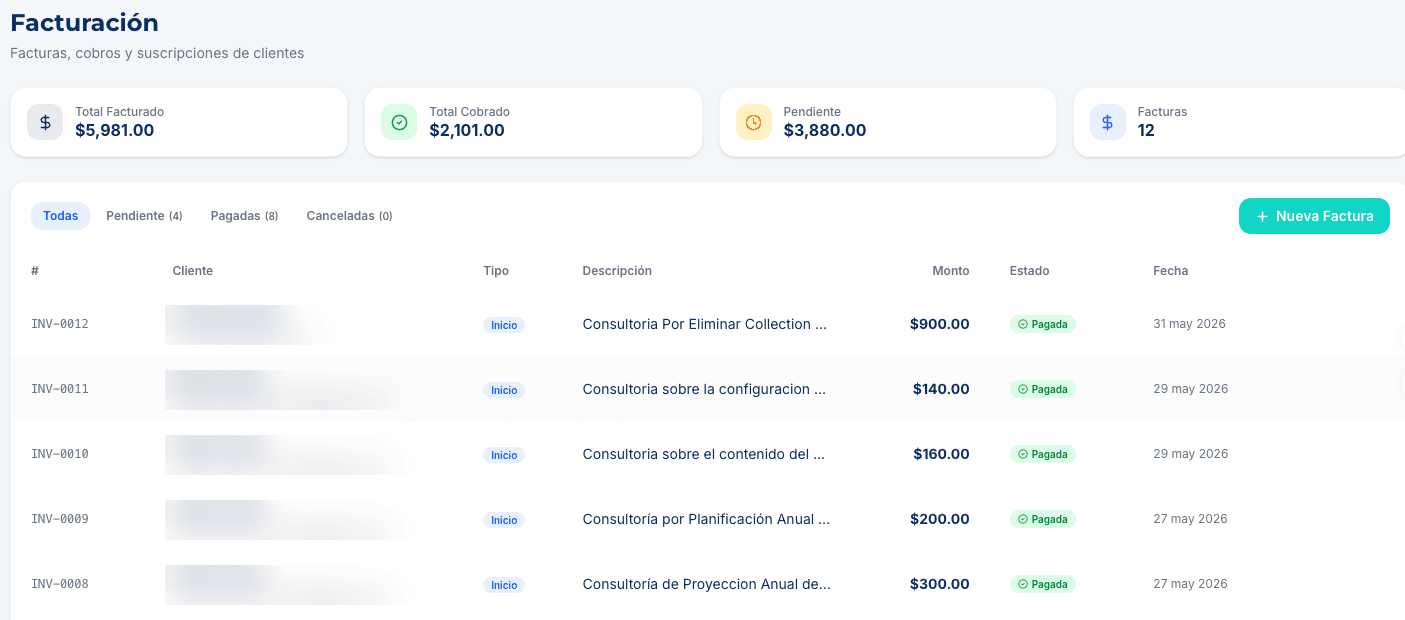Image resolution: width=1405 pixels, height=620 pixels.
Task: Click the Inicio type badge for INV-0009
Action: pyautogui.click(x=504, y=520)
